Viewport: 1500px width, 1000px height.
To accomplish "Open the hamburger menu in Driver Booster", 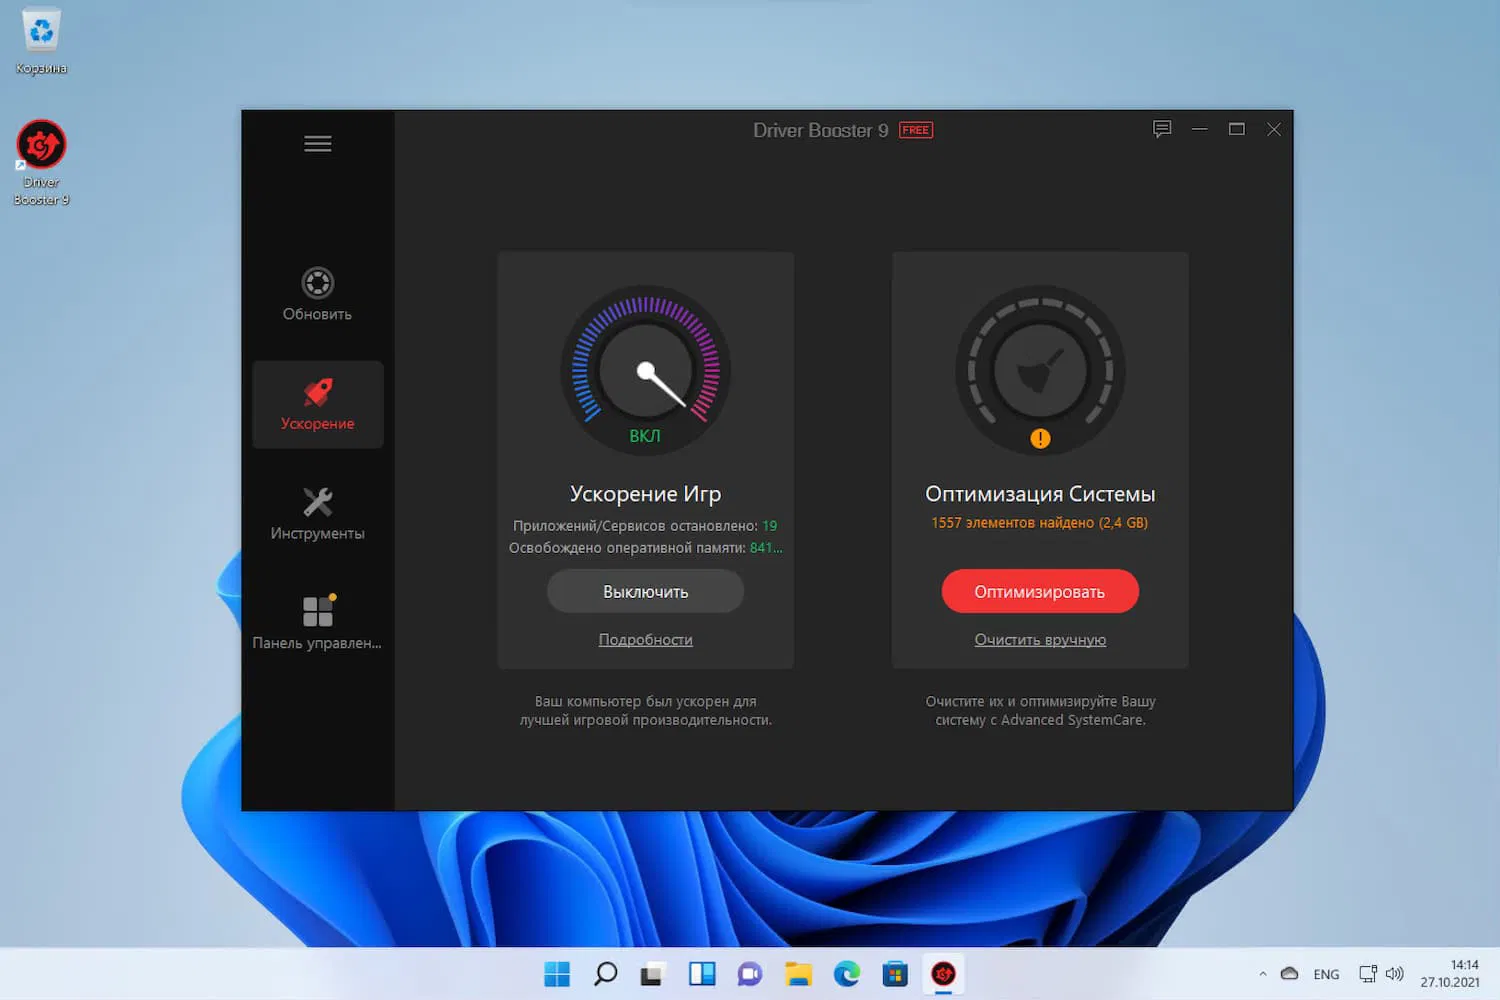I will pos(318,144).
